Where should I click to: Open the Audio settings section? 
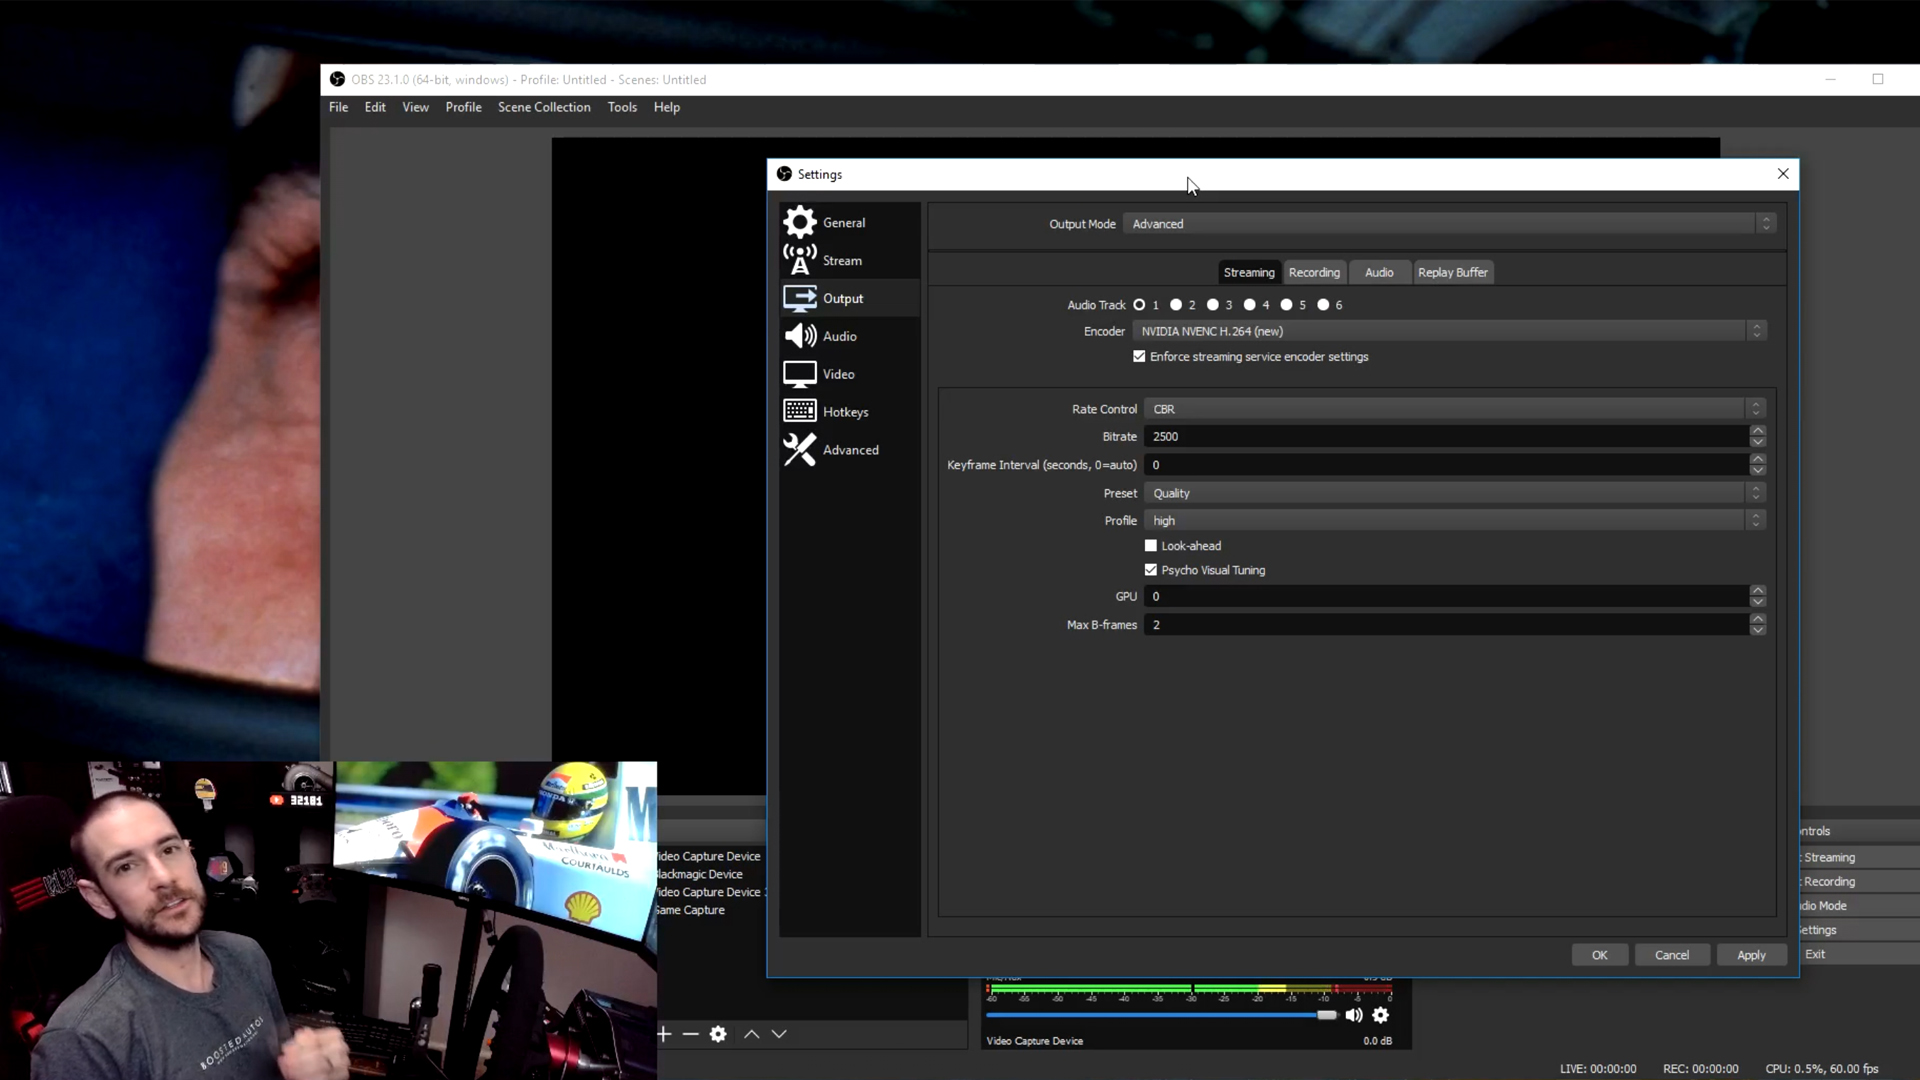point(849,336)
